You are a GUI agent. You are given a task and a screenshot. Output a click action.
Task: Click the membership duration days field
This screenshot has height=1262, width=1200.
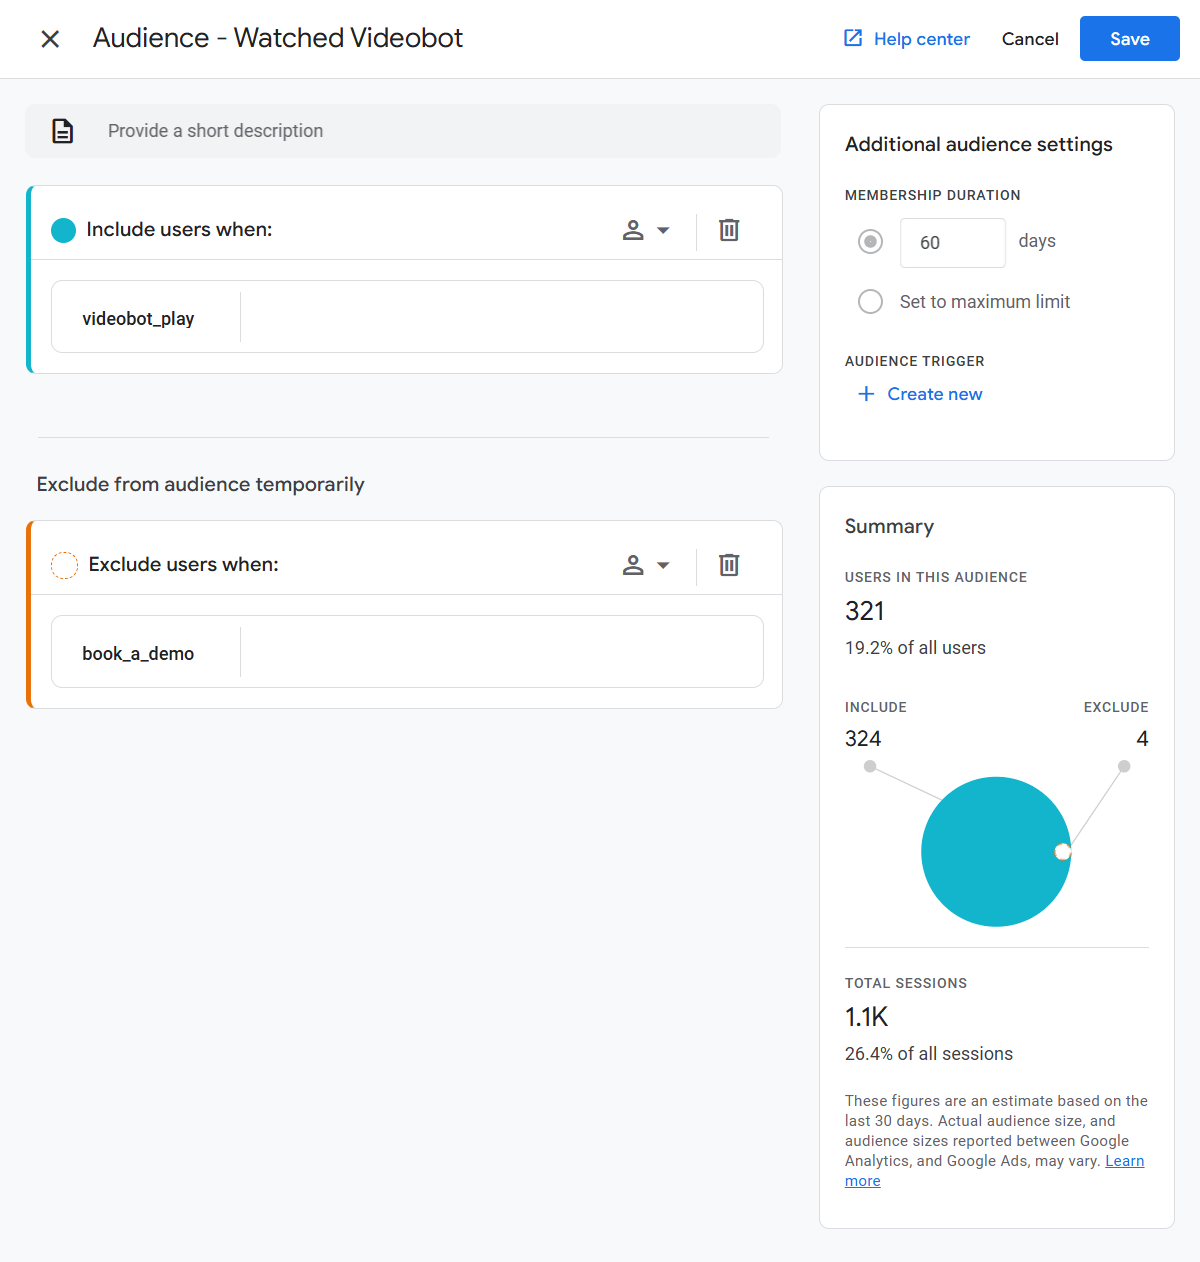pos(952,243)
